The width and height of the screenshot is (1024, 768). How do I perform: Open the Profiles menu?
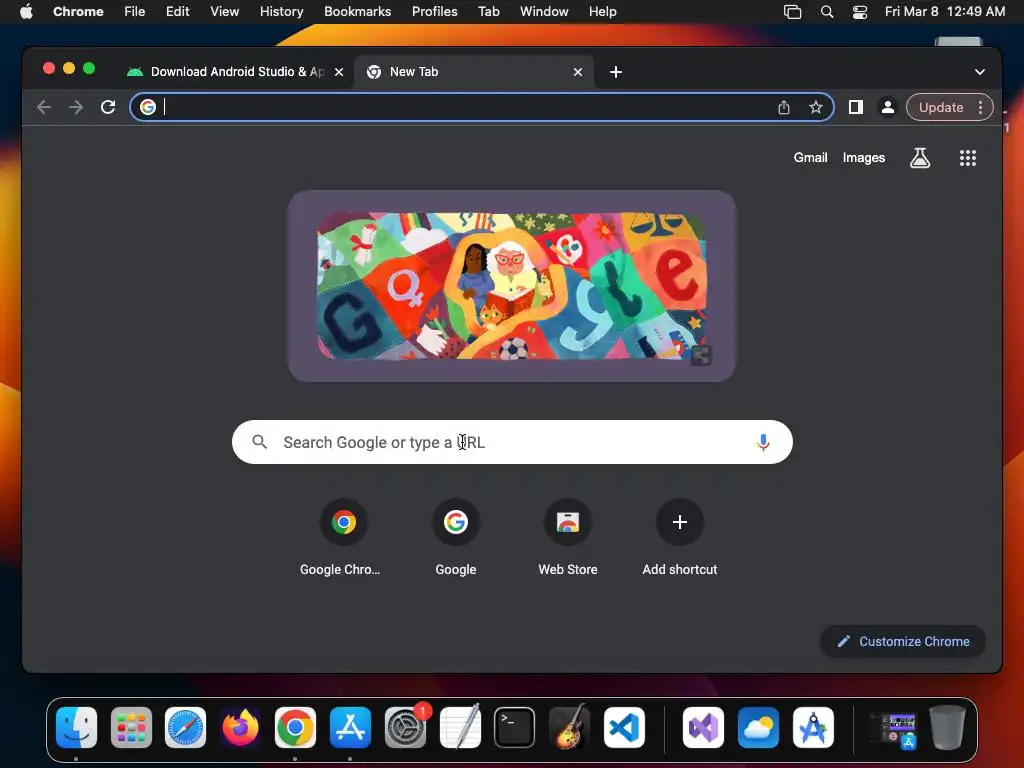click(434, 12)
